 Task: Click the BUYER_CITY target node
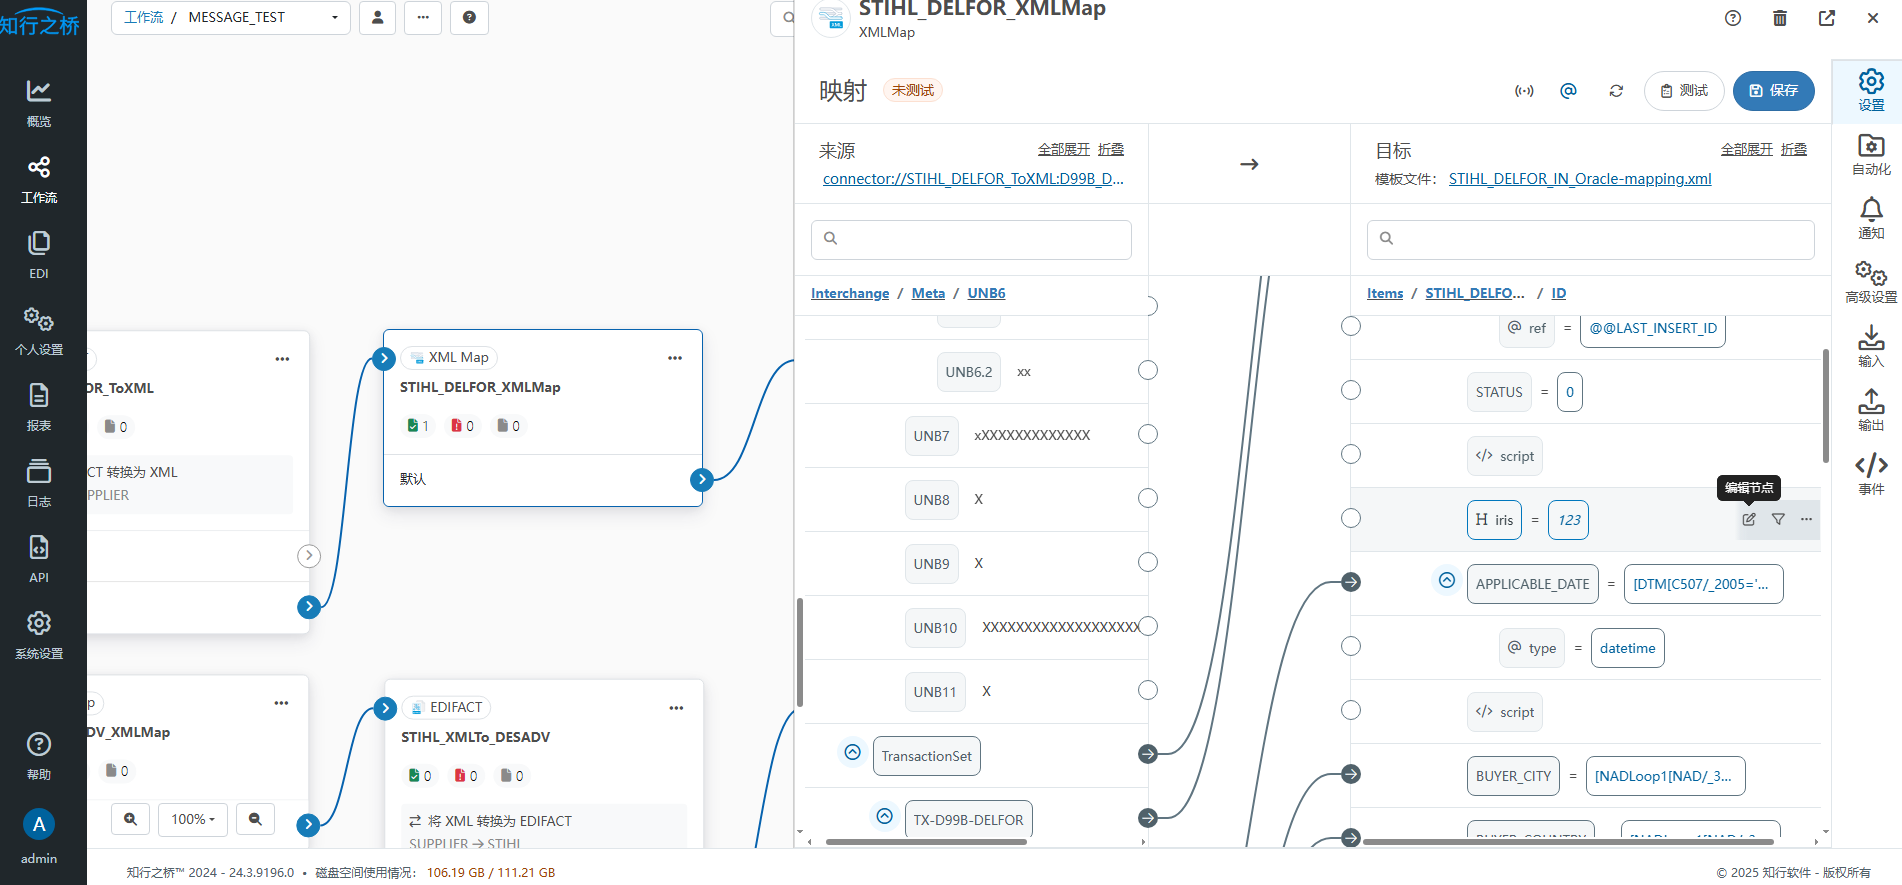[1513, 776]
